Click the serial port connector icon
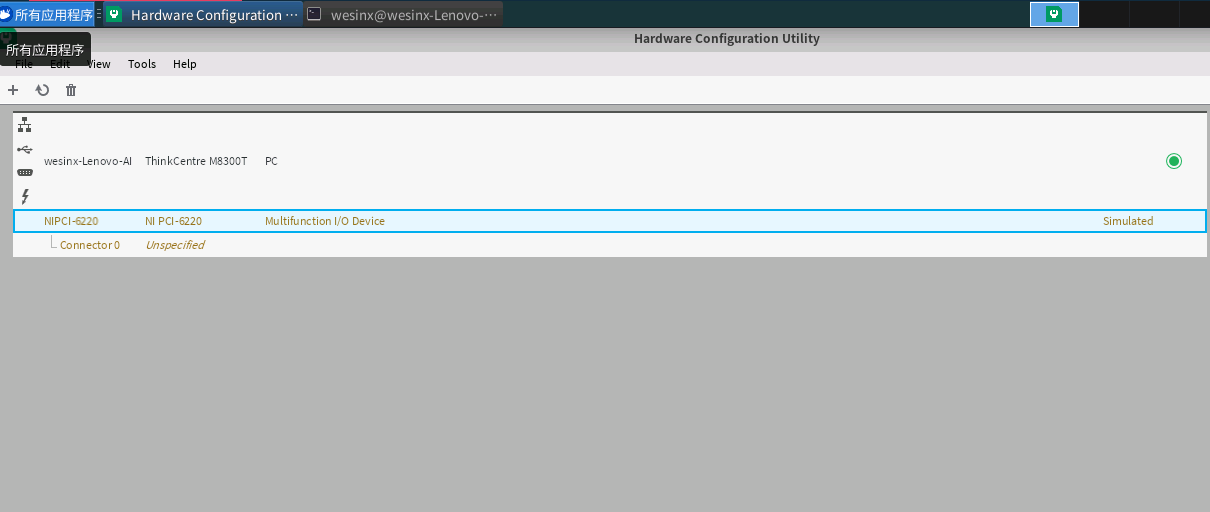The height and width of the screenshot is (512, 1210). [25, 172]
